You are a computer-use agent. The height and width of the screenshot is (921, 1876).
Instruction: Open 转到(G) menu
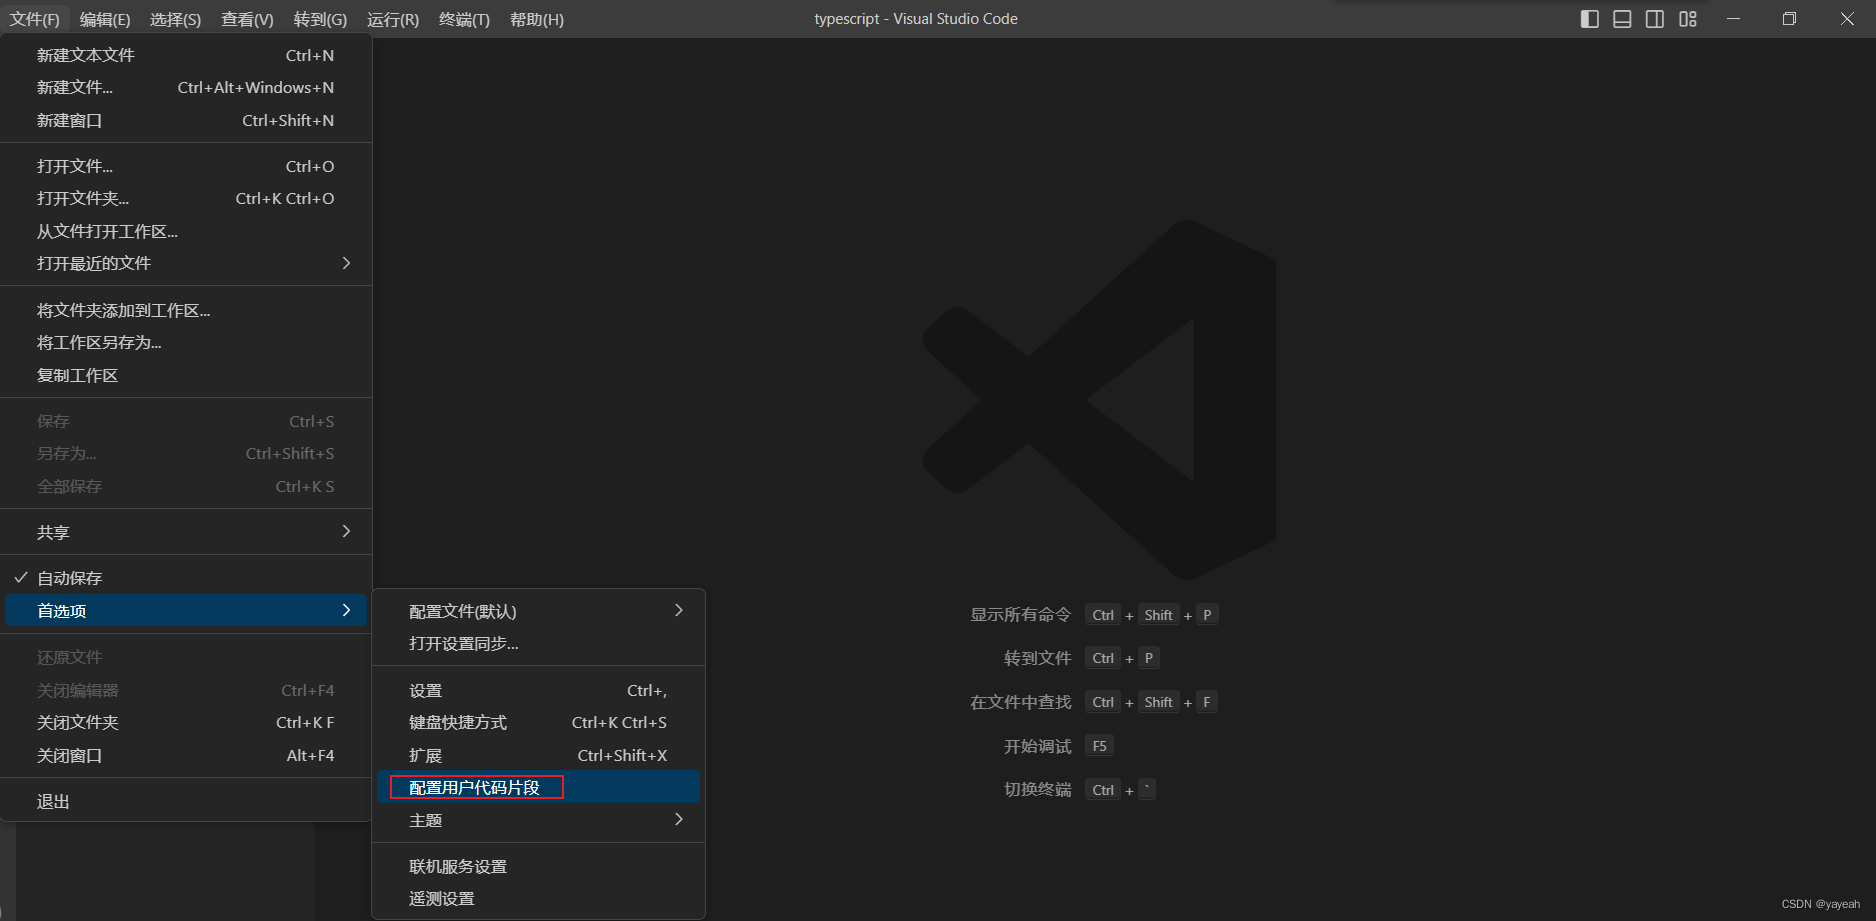pos(320,19)
